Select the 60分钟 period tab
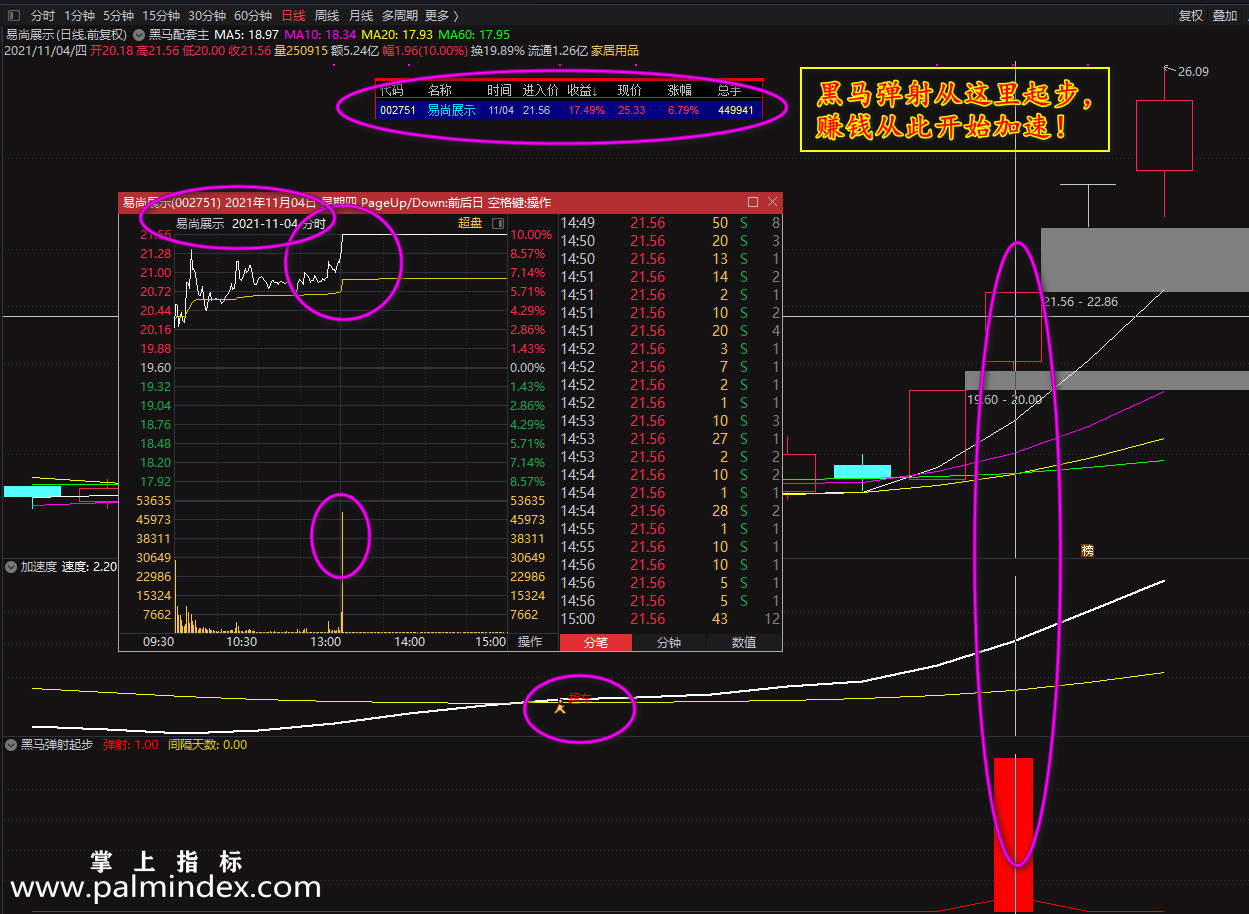 pyautogui.click(x=252, y=16)
